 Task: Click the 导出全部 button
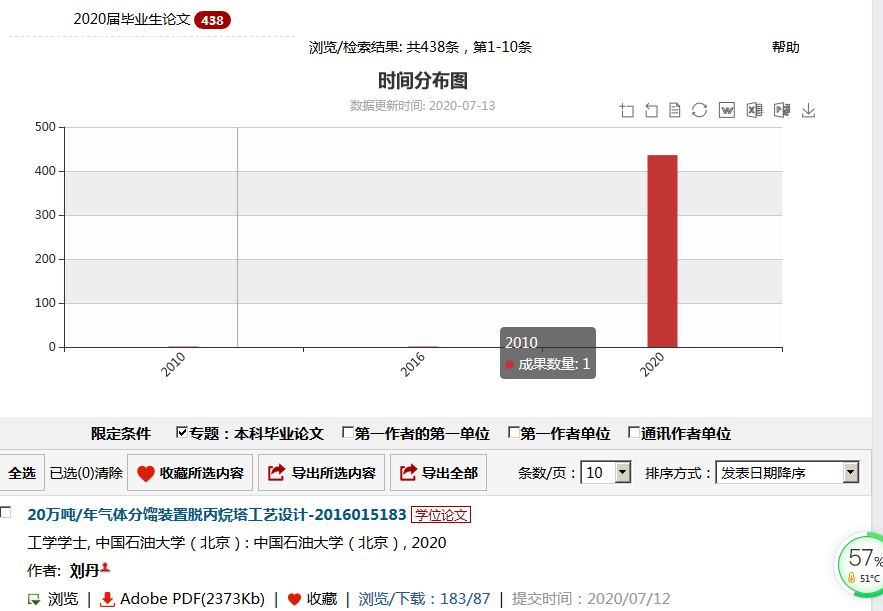(438, 473)
